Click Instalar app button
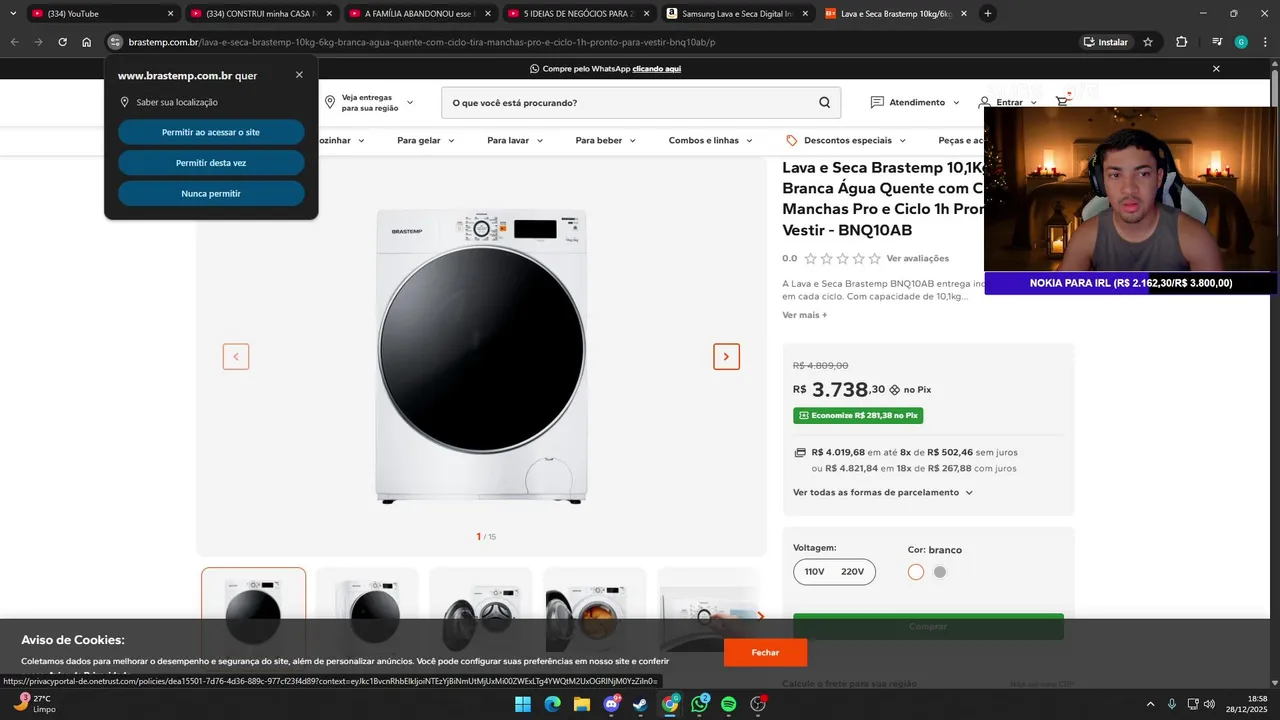 point(1106,42)
